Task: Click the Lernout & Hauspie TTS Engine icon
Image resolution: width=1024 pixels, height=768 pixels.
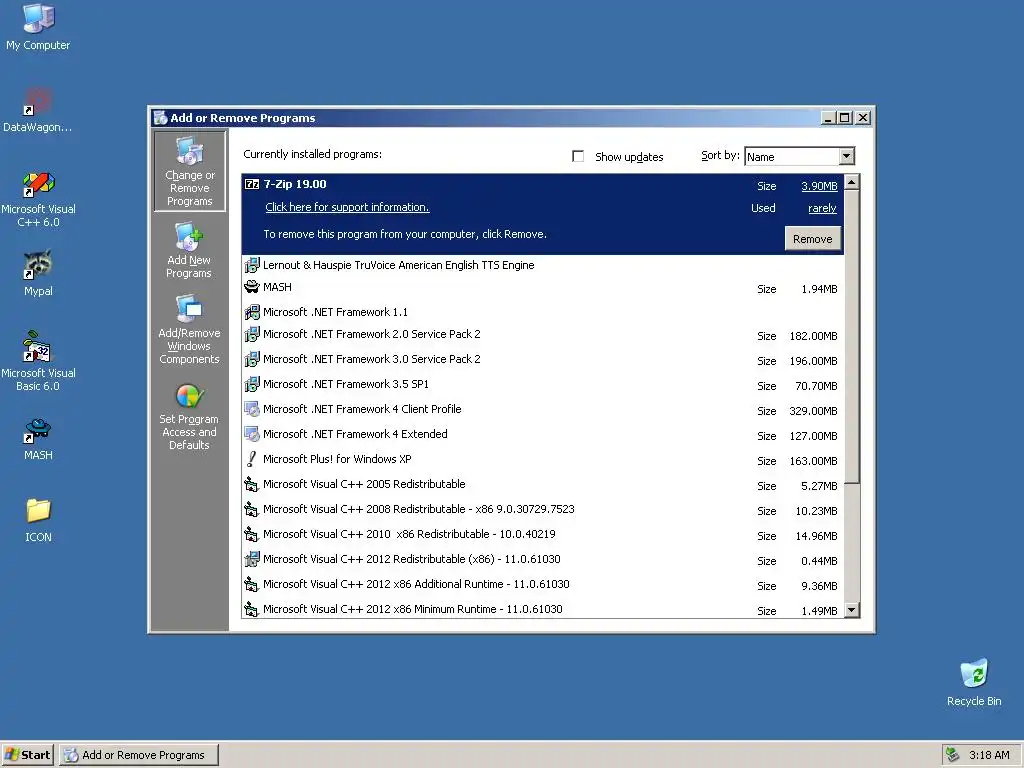Action: (252, 265)
